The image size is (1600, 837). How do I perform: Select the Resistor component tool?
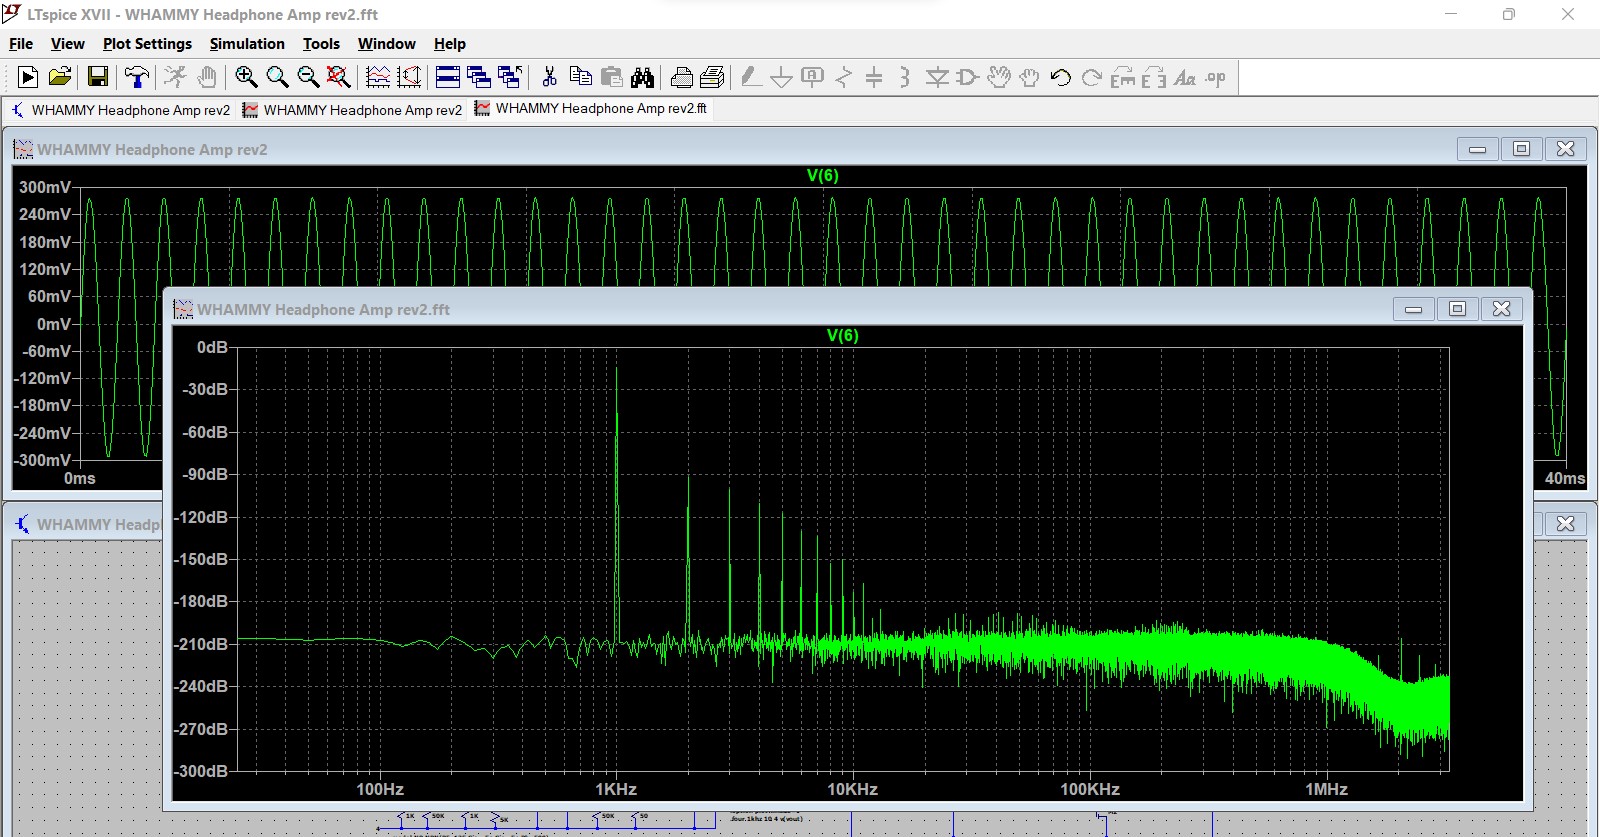pos(844,77)
